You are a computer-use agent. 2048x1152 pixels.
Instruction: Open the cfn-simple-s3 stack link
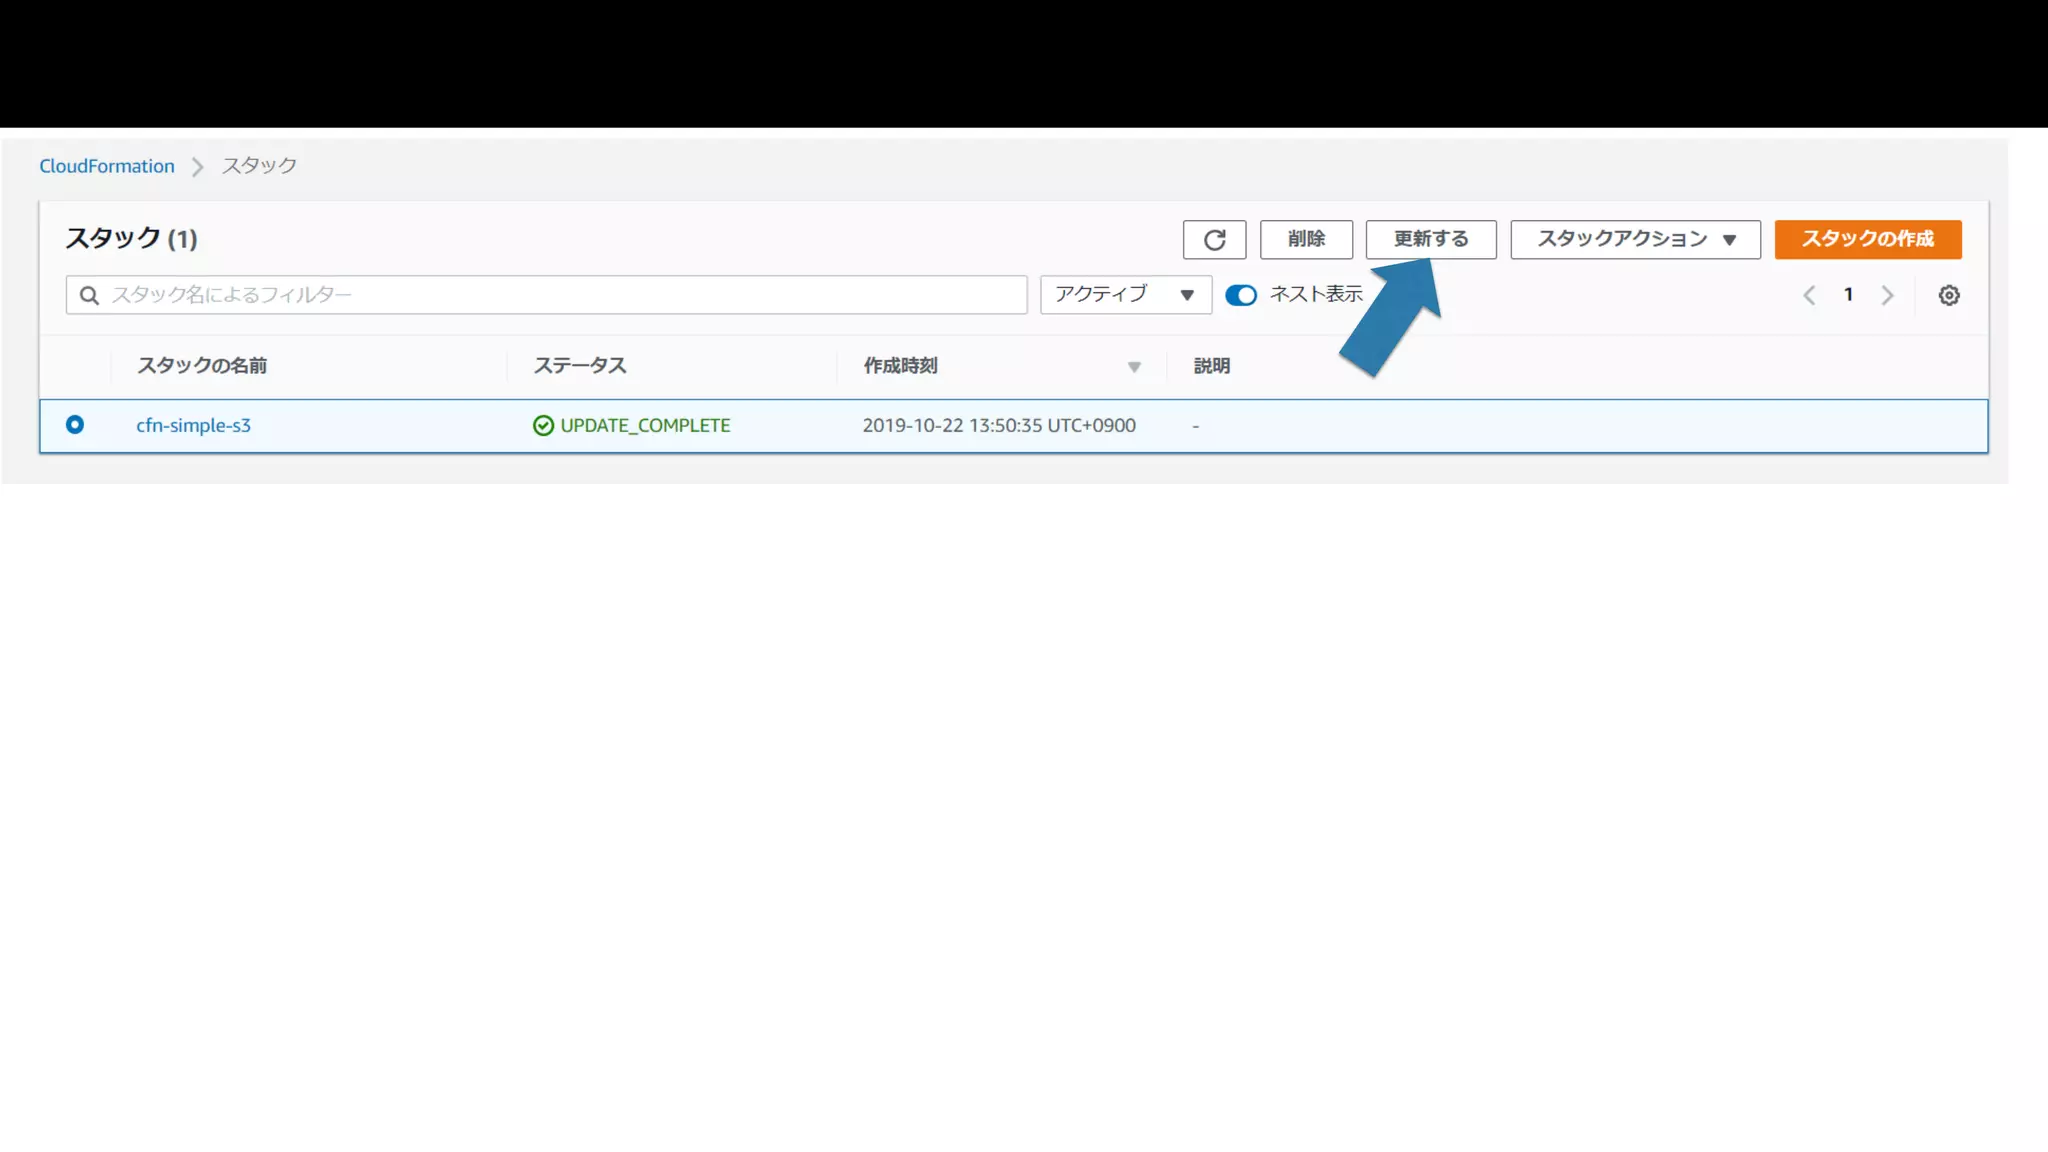(x=193, y=426)
